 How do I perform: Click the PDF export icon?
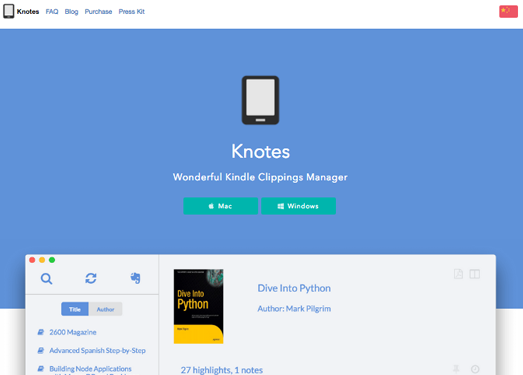(x=459, y=274)
